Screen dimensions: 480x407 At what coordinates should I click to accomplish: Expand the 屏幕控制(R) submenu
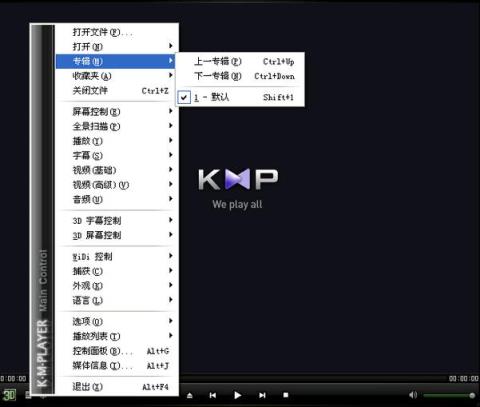click(116, 111)
